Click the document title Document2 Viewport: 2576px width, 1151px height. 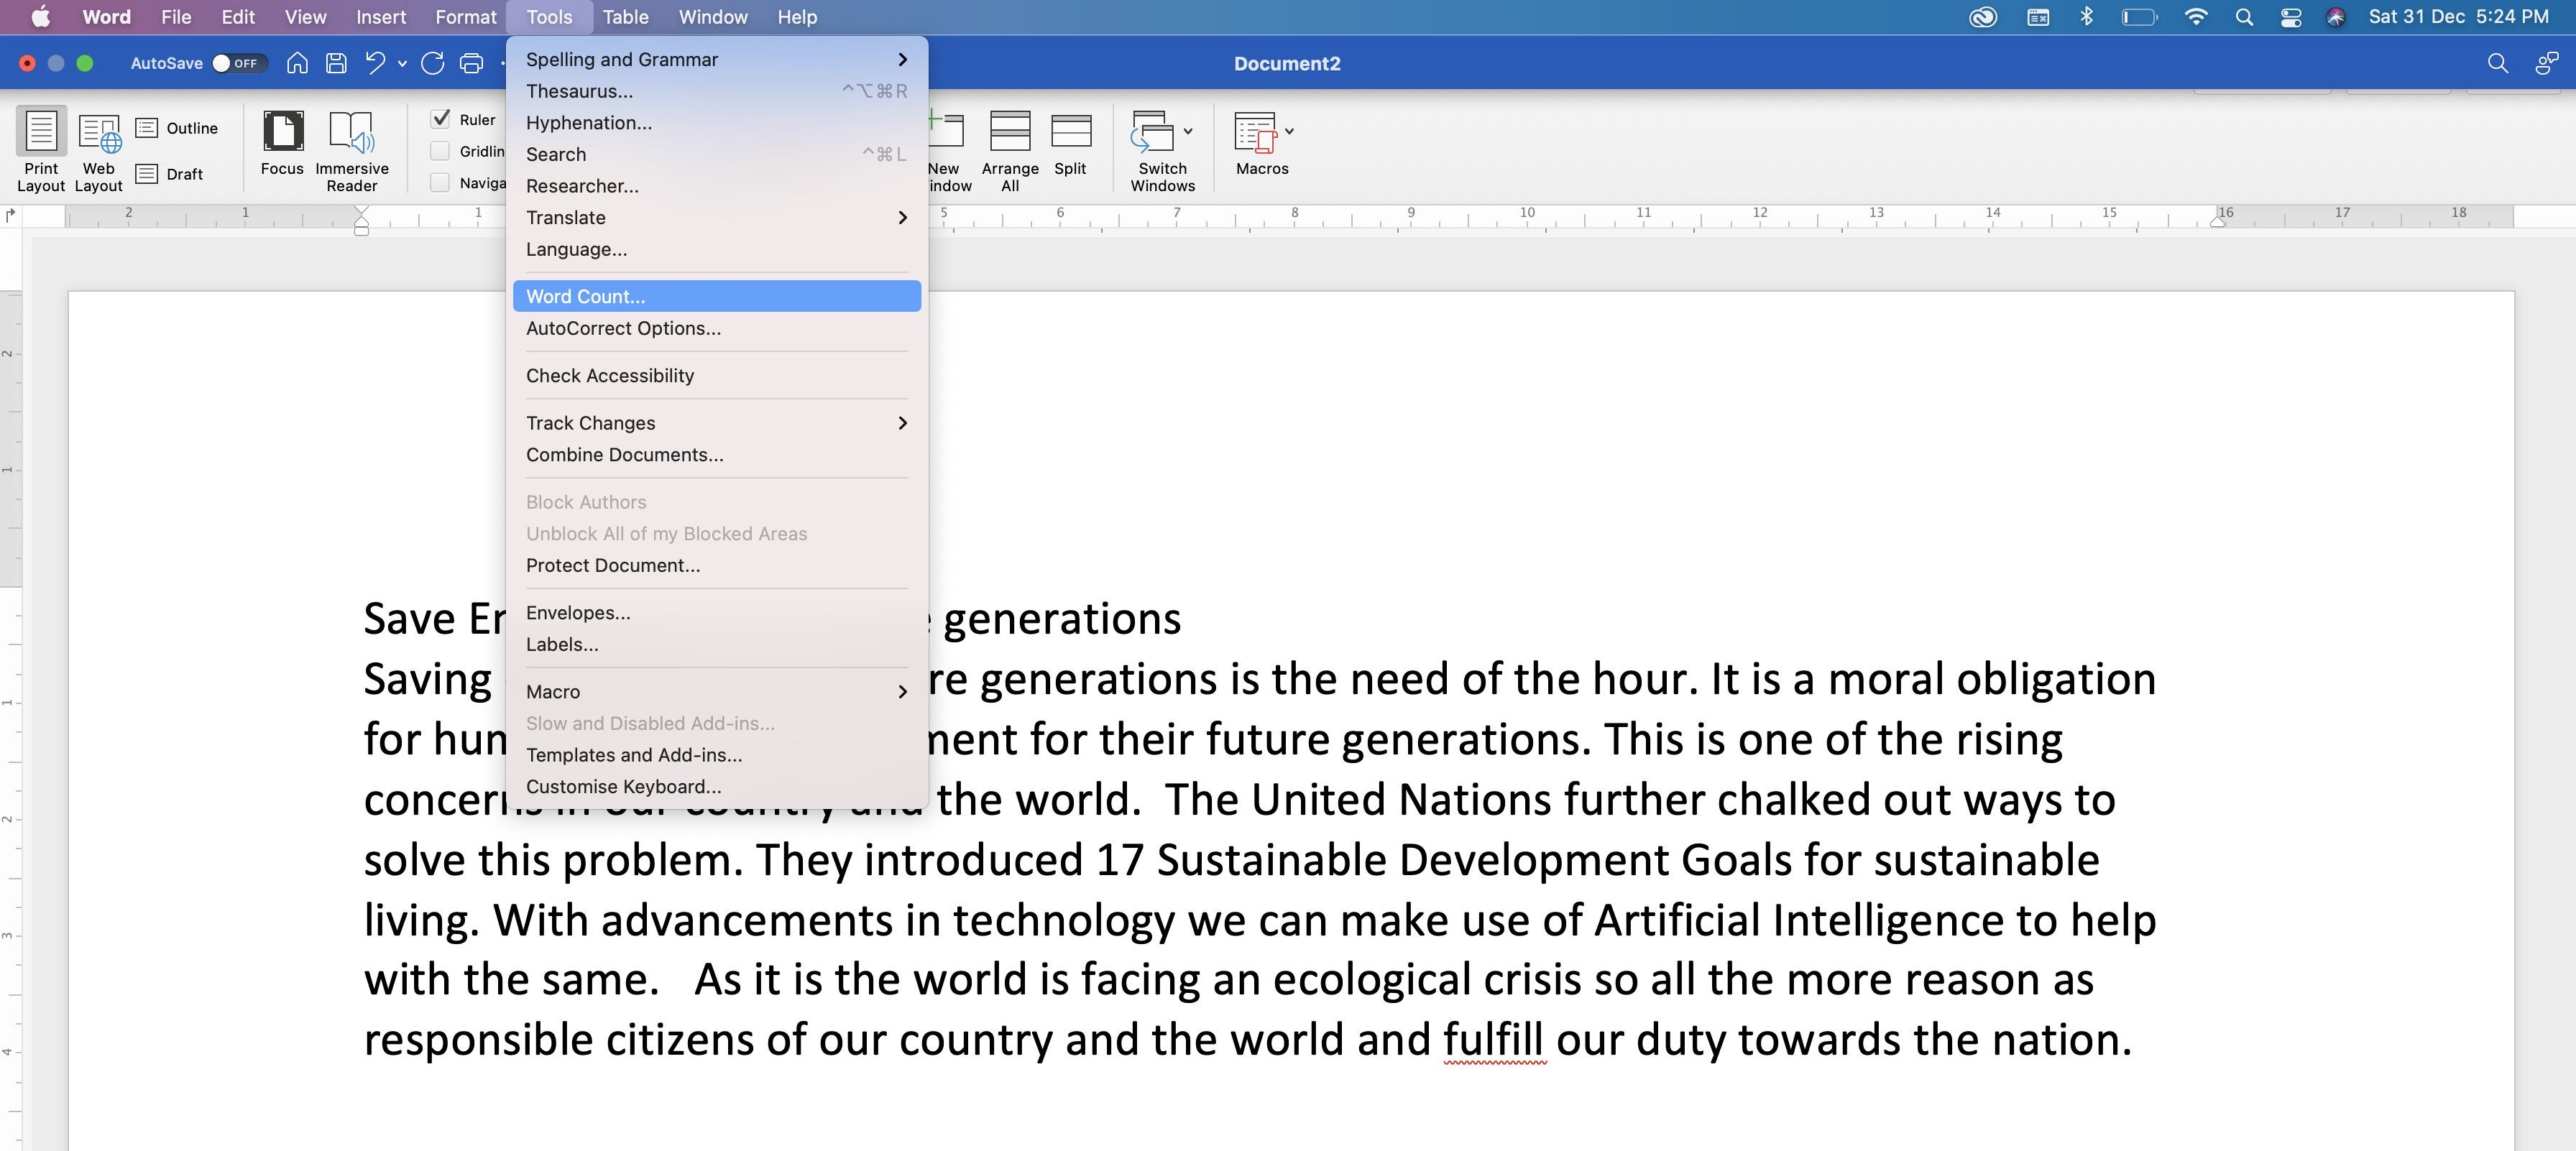pyautogui.click(x=1287, y=63)
